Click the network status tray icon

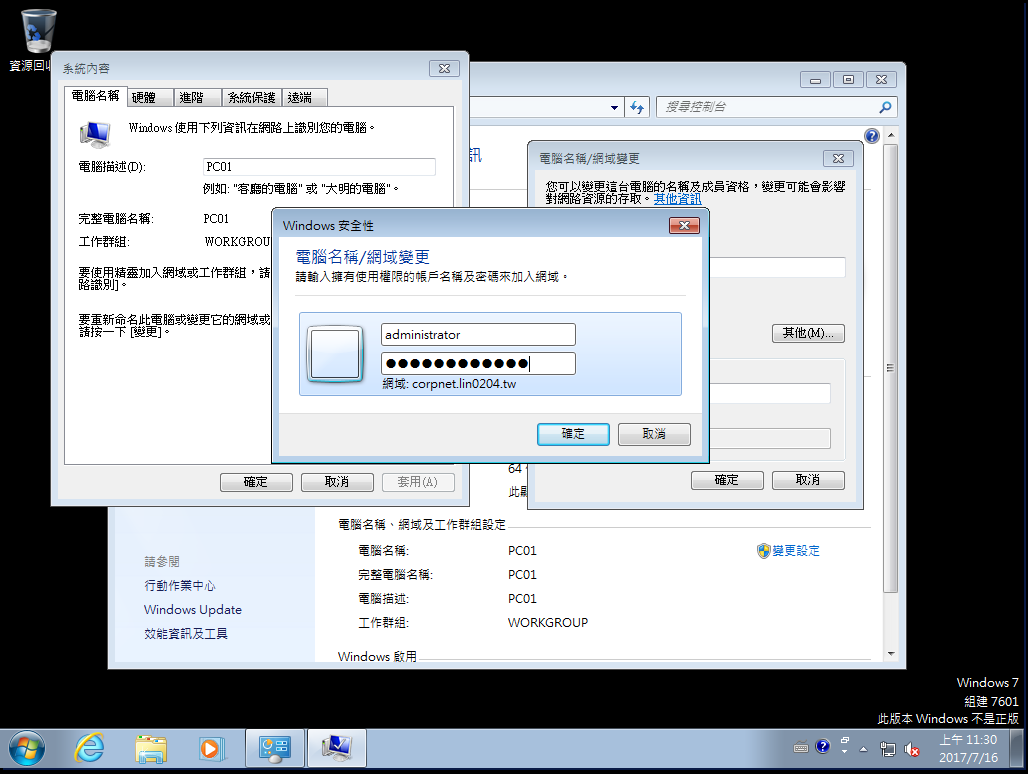tap(888, 749)
